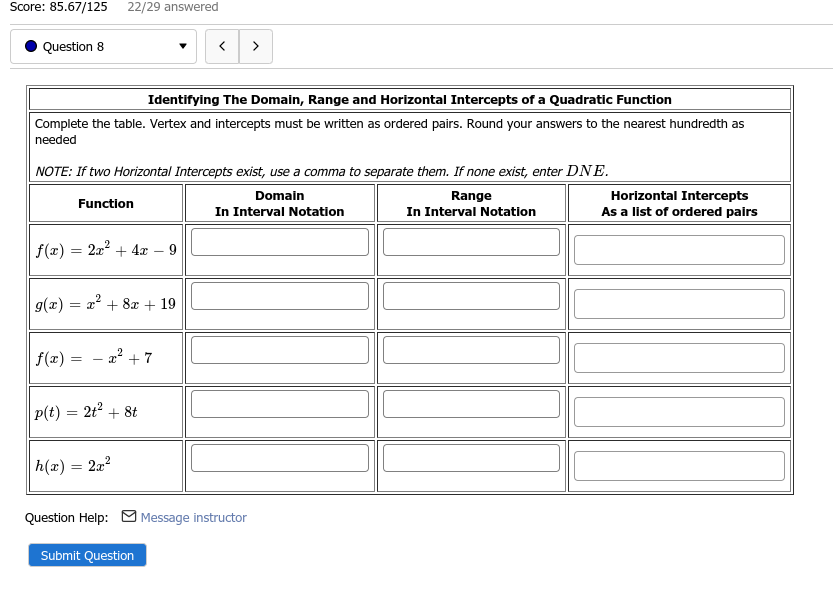Open the Message instructor link
Screen dimensions: 833x602
tap(193, 518)
